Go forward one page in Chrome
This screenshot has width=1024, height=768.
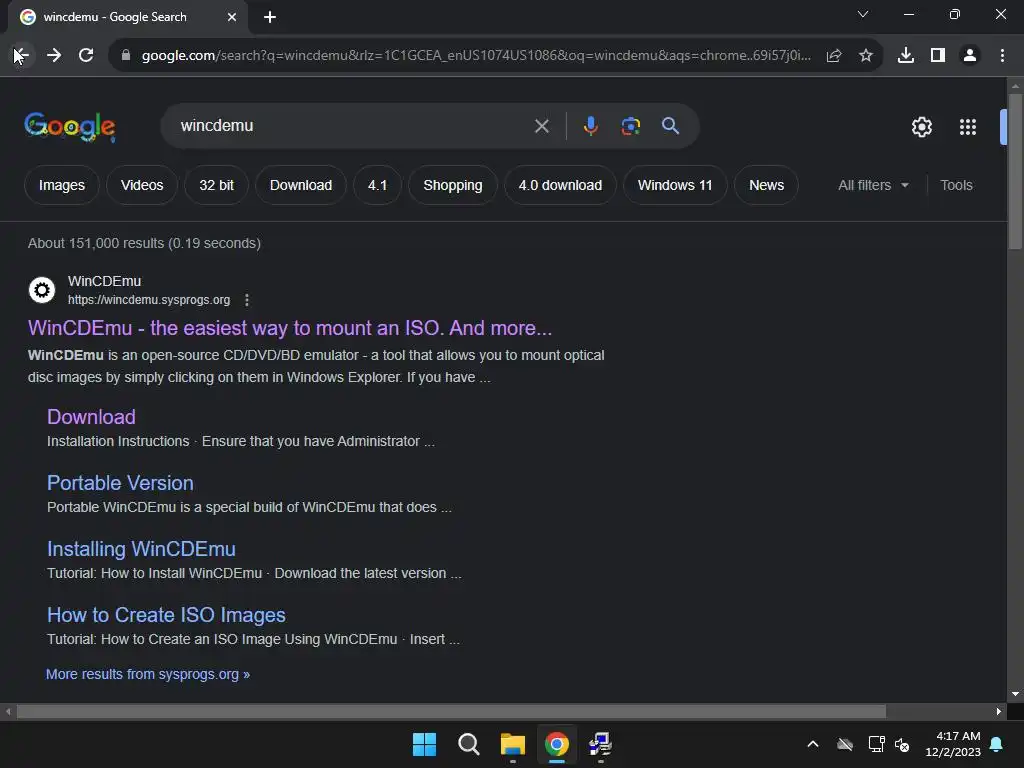click(54, 56)
